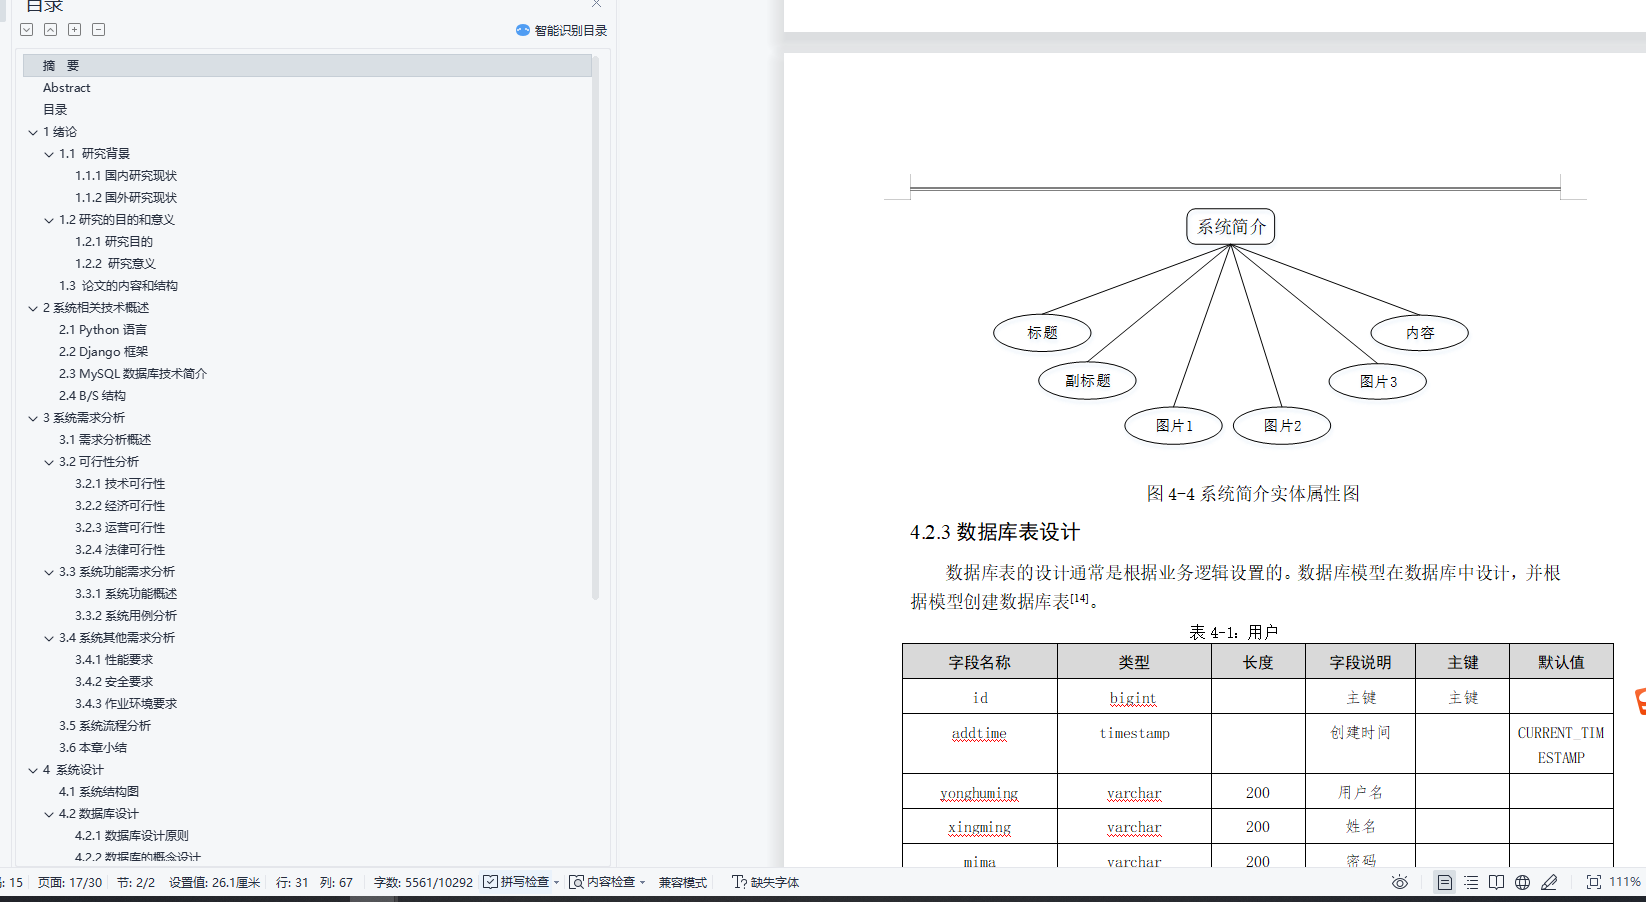Click the 111% zoom level

tap(1624, 882)
